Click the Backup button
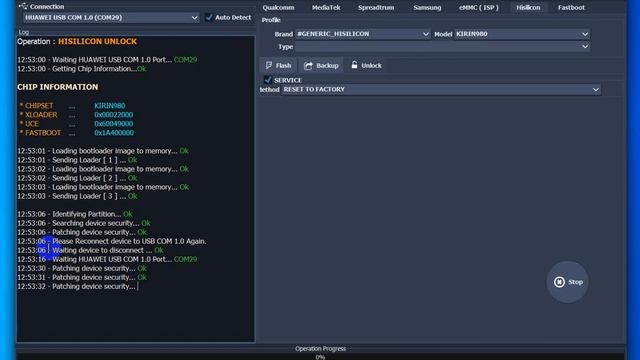Viewport: 640px width, 360px height. click(321, 65)
